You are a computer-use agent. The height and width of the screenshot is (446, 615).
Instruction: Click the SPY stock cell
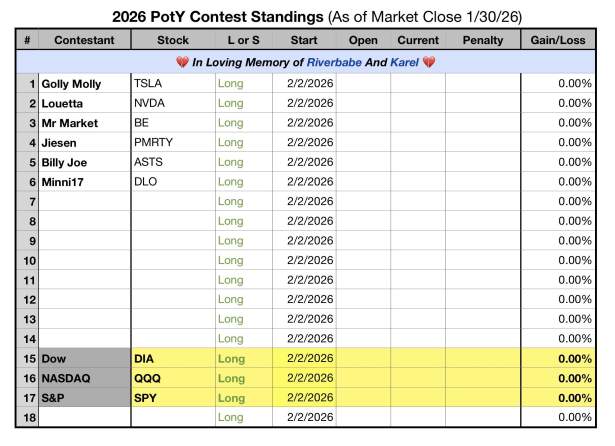(172, 396)
